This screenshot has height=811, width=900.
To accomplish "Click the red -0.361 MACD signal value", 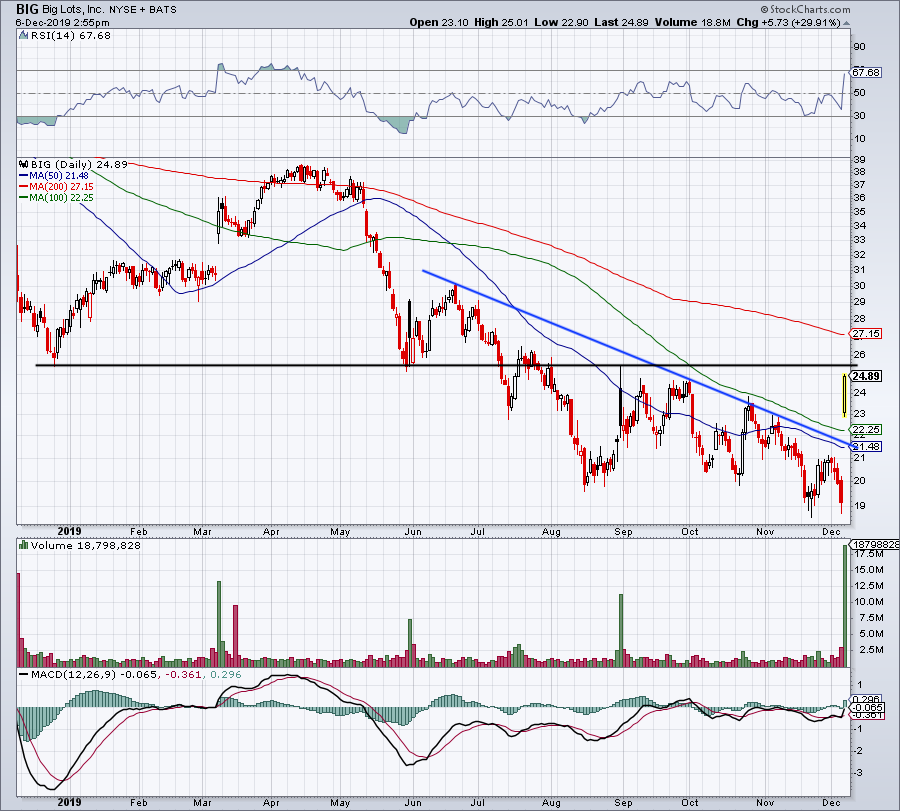I will [x=184, y=675].
